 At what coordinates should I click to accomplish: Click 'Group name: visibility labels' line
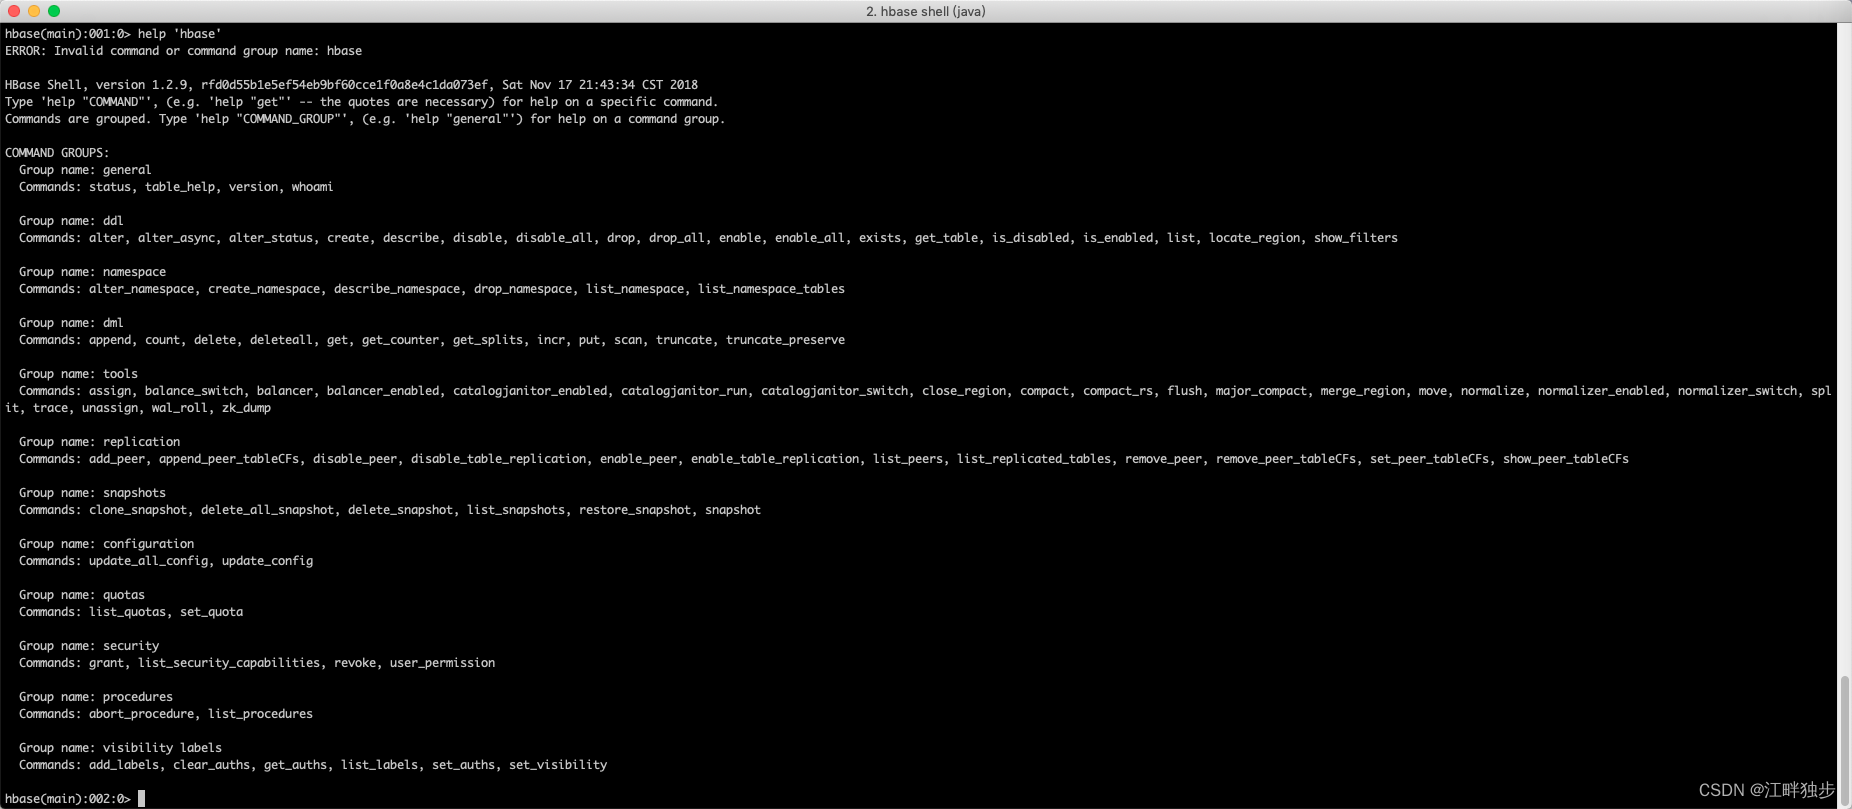click(x=120, y=748)
